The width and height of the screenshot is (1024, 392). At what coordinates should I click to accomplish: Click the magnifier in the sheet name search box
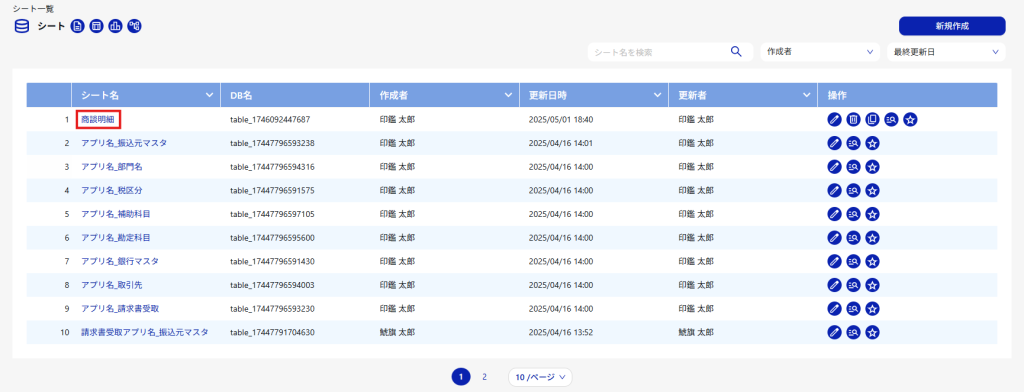coord(736,52)
